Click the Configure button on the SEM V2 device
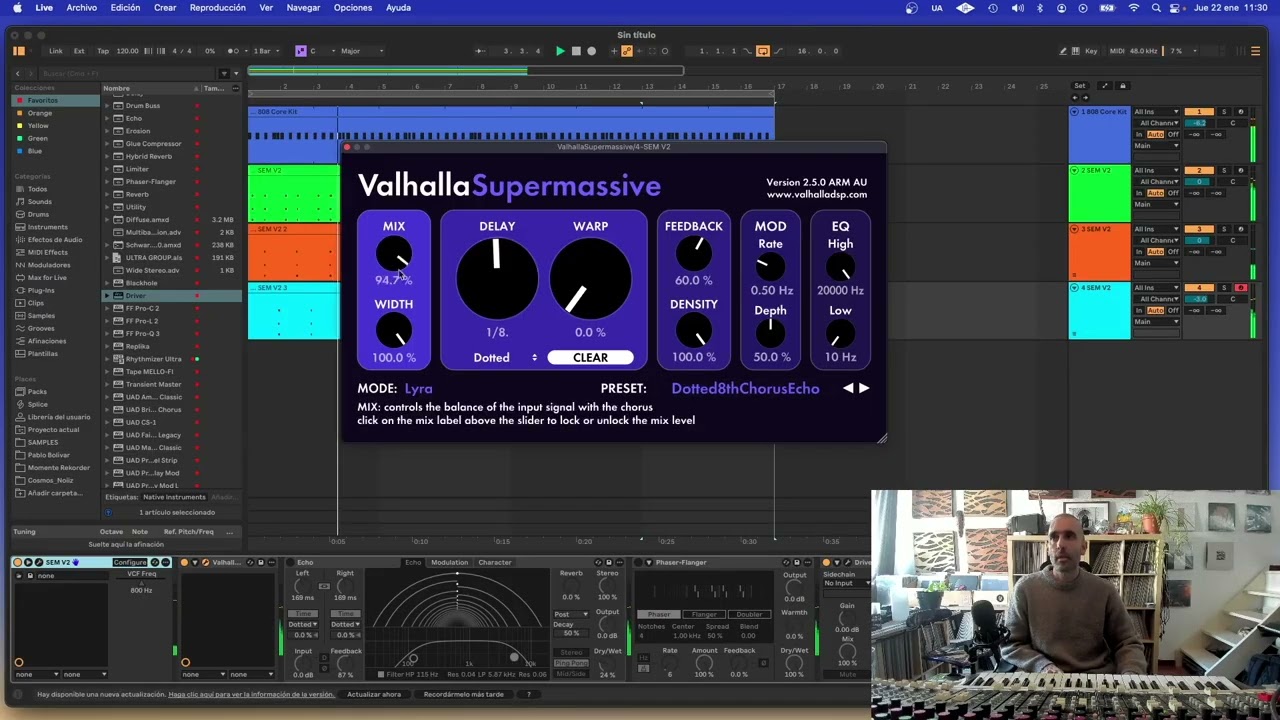1280x720 pixels. [x=129, y=562]
